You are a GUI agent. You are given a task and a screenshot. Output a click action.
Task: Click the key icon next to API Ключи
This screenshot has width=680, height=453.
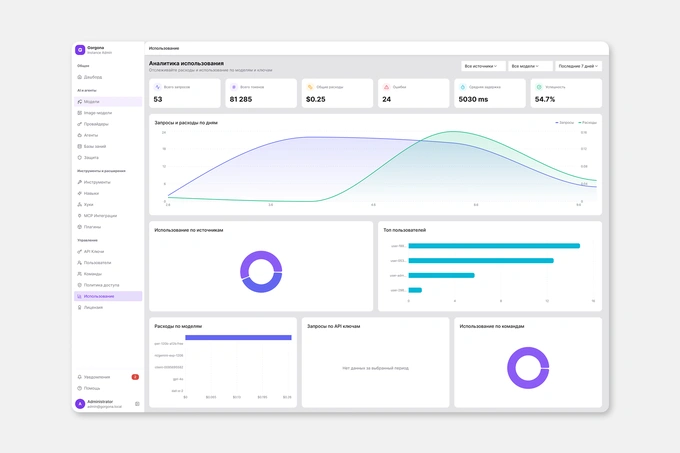79,251
